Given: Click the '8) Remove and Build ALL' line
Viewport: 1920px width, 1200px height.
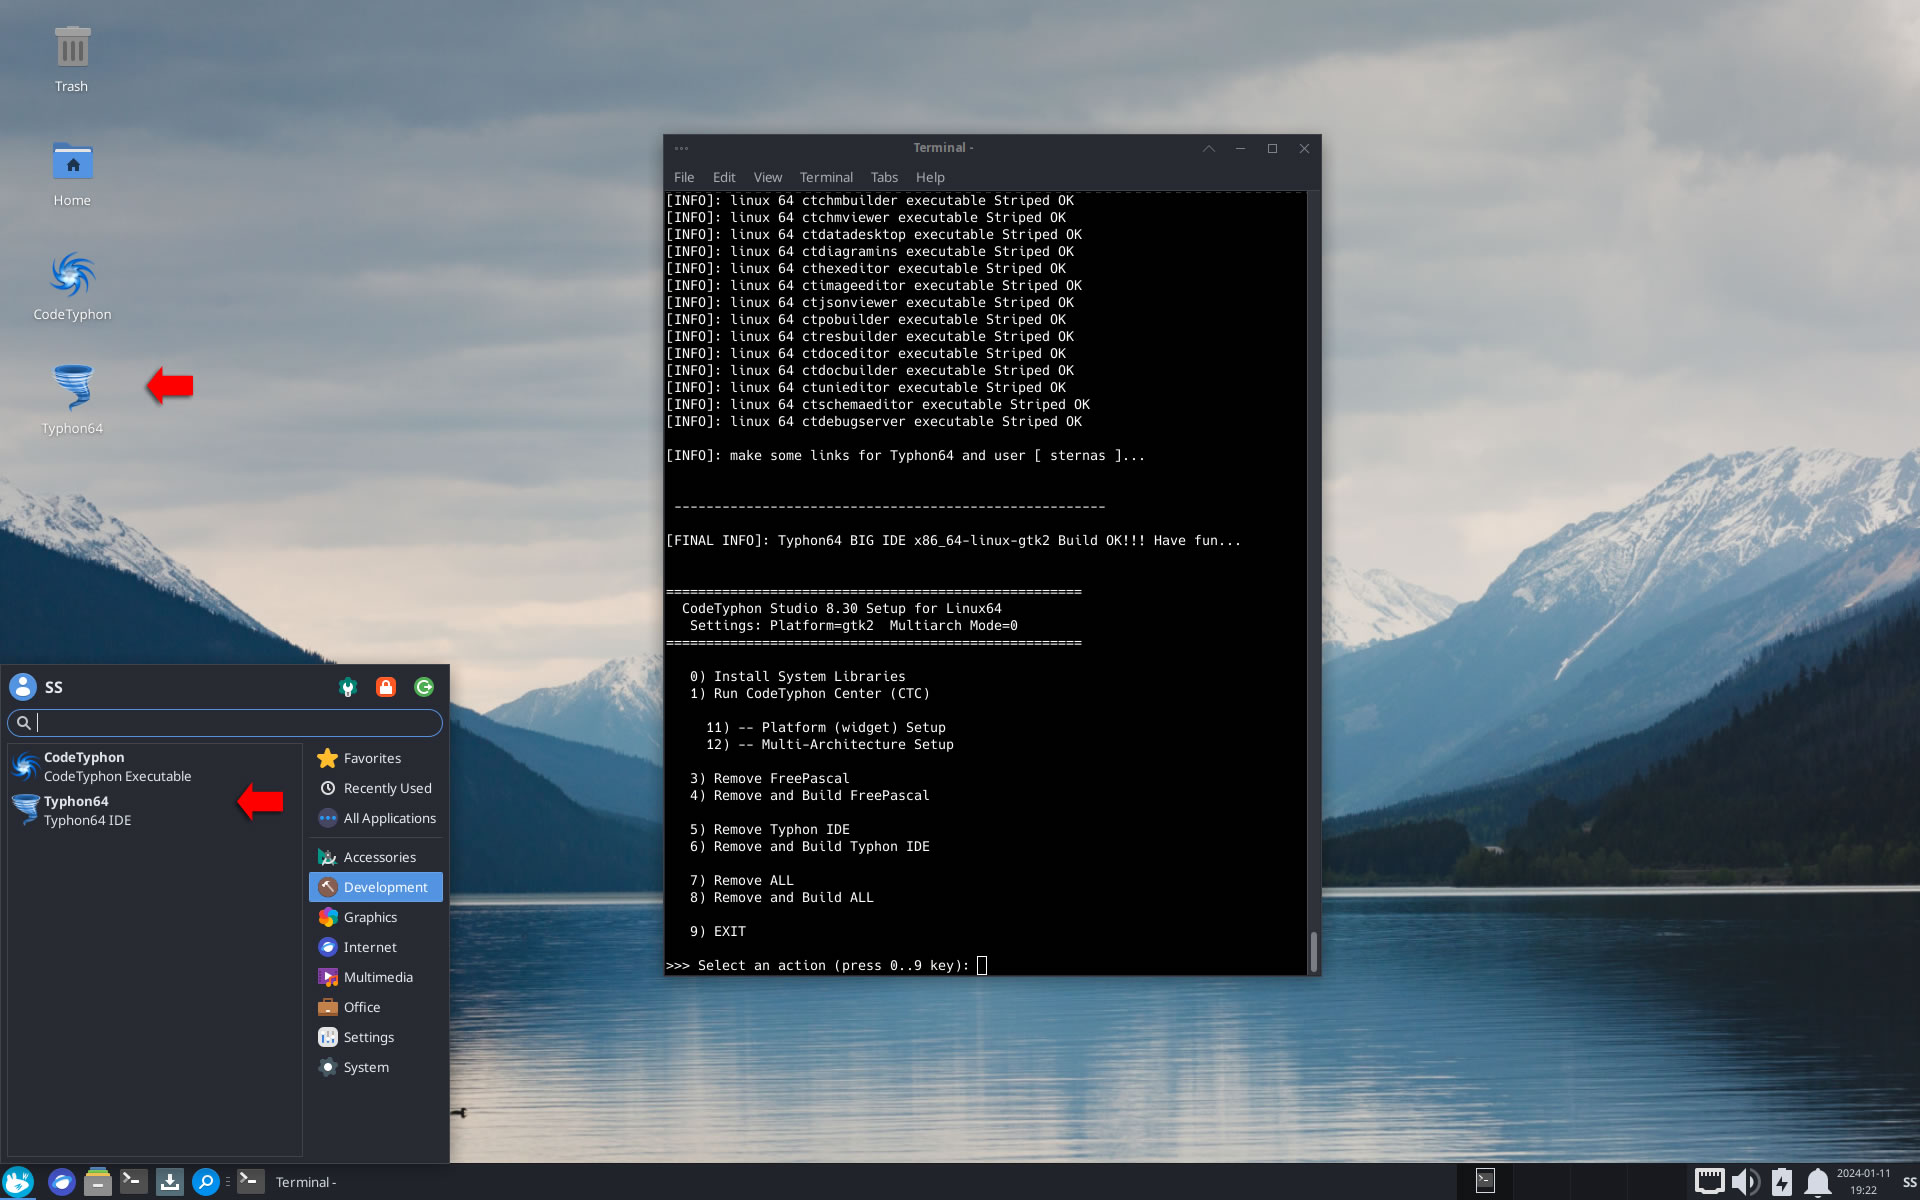Looking at the screenshot, I should click(x=782, y=897).
